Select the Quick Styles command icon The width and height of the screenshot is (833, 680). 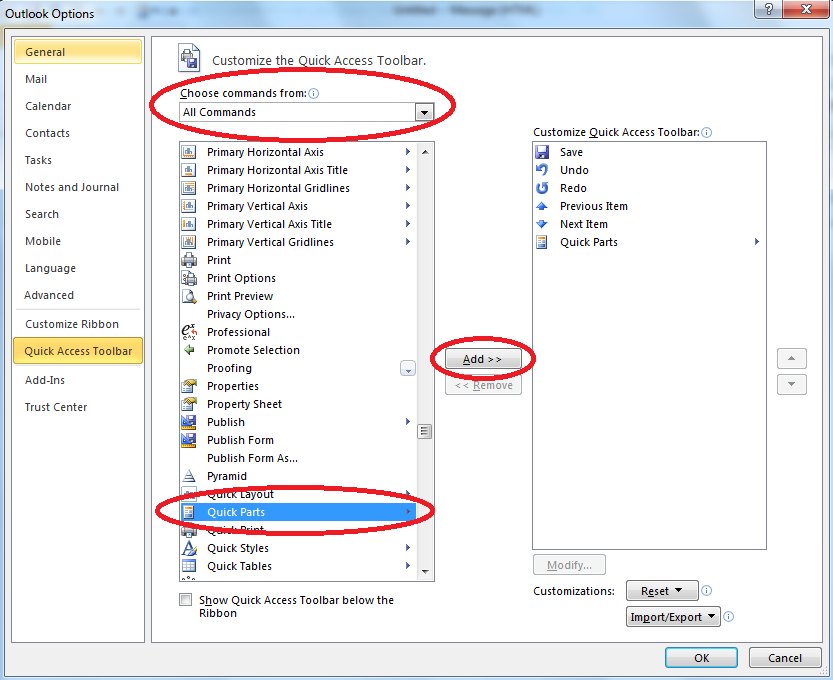point(188,548)
